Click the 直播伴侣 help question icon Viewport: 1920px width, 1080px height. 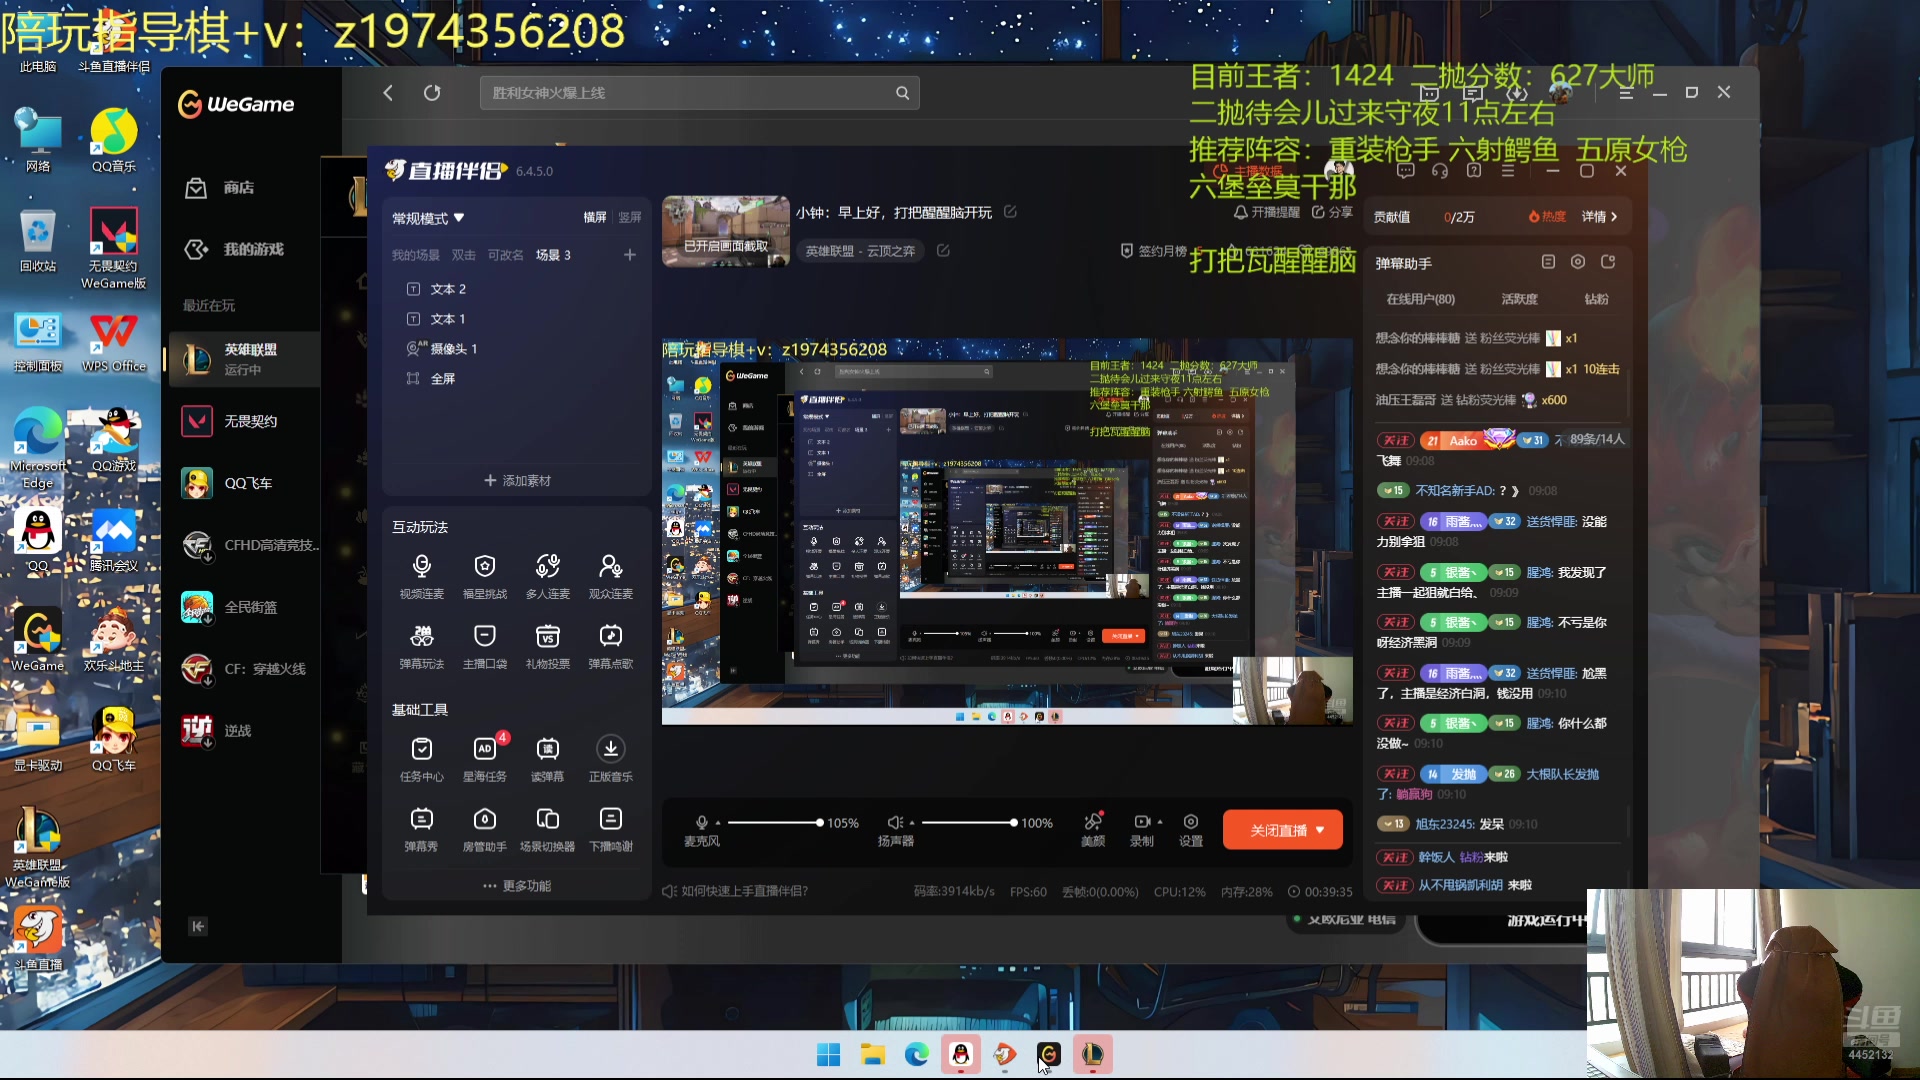point(1474,171)
